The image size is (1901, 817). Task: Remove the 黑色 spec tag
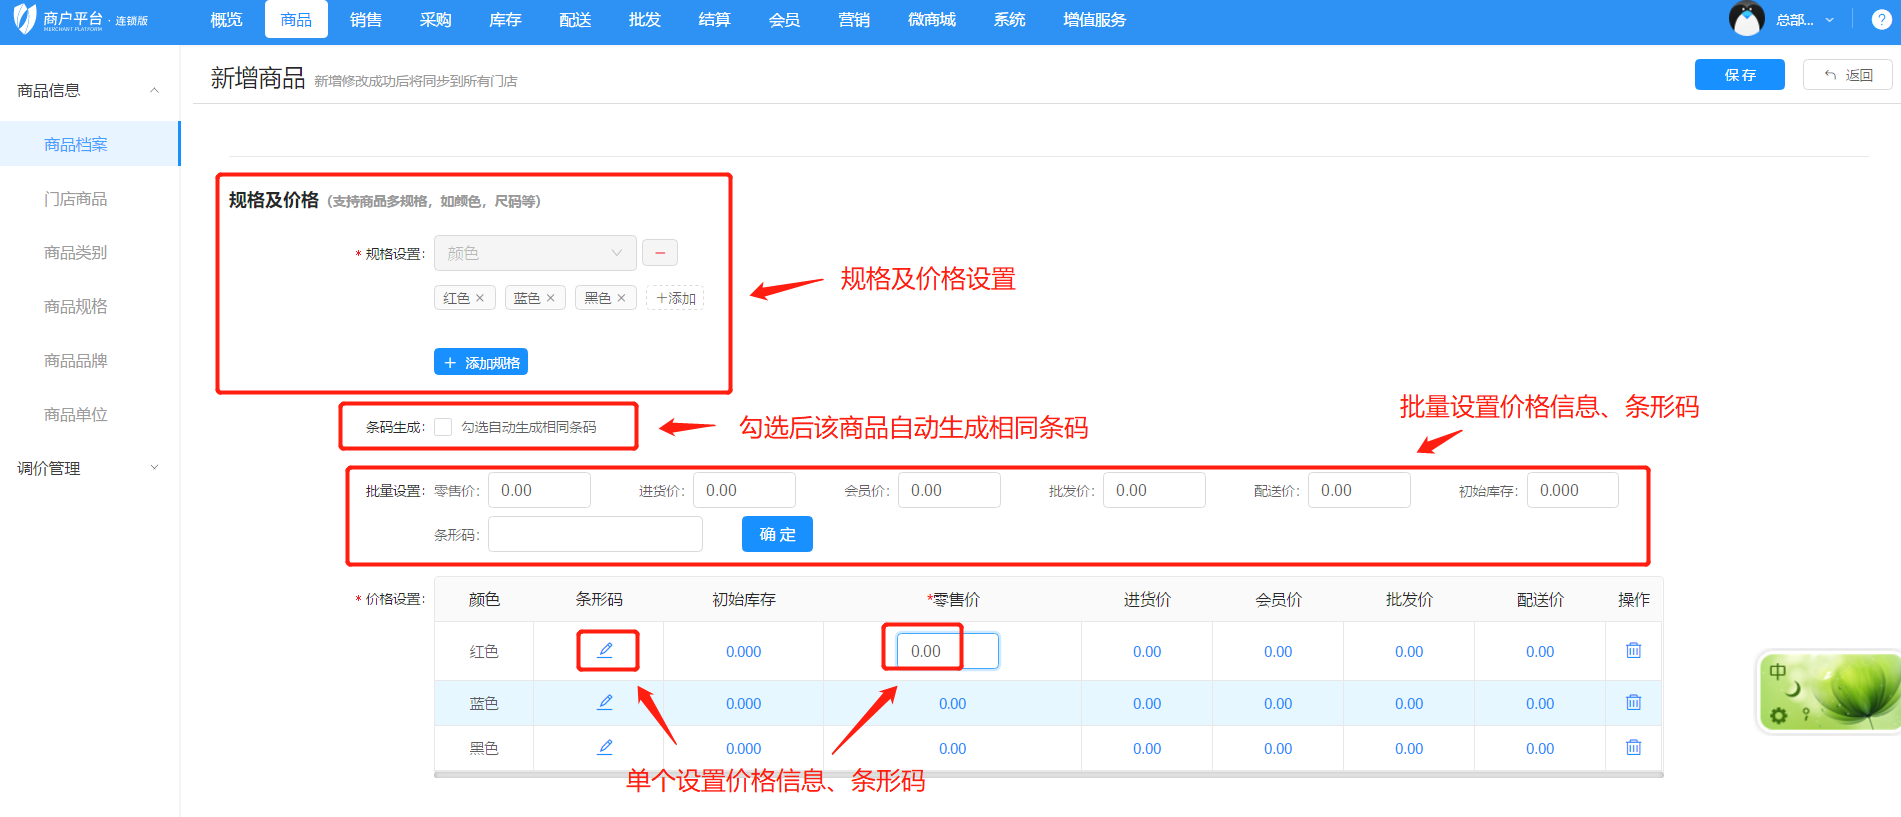pyautogui.click(x=621, y=298)
